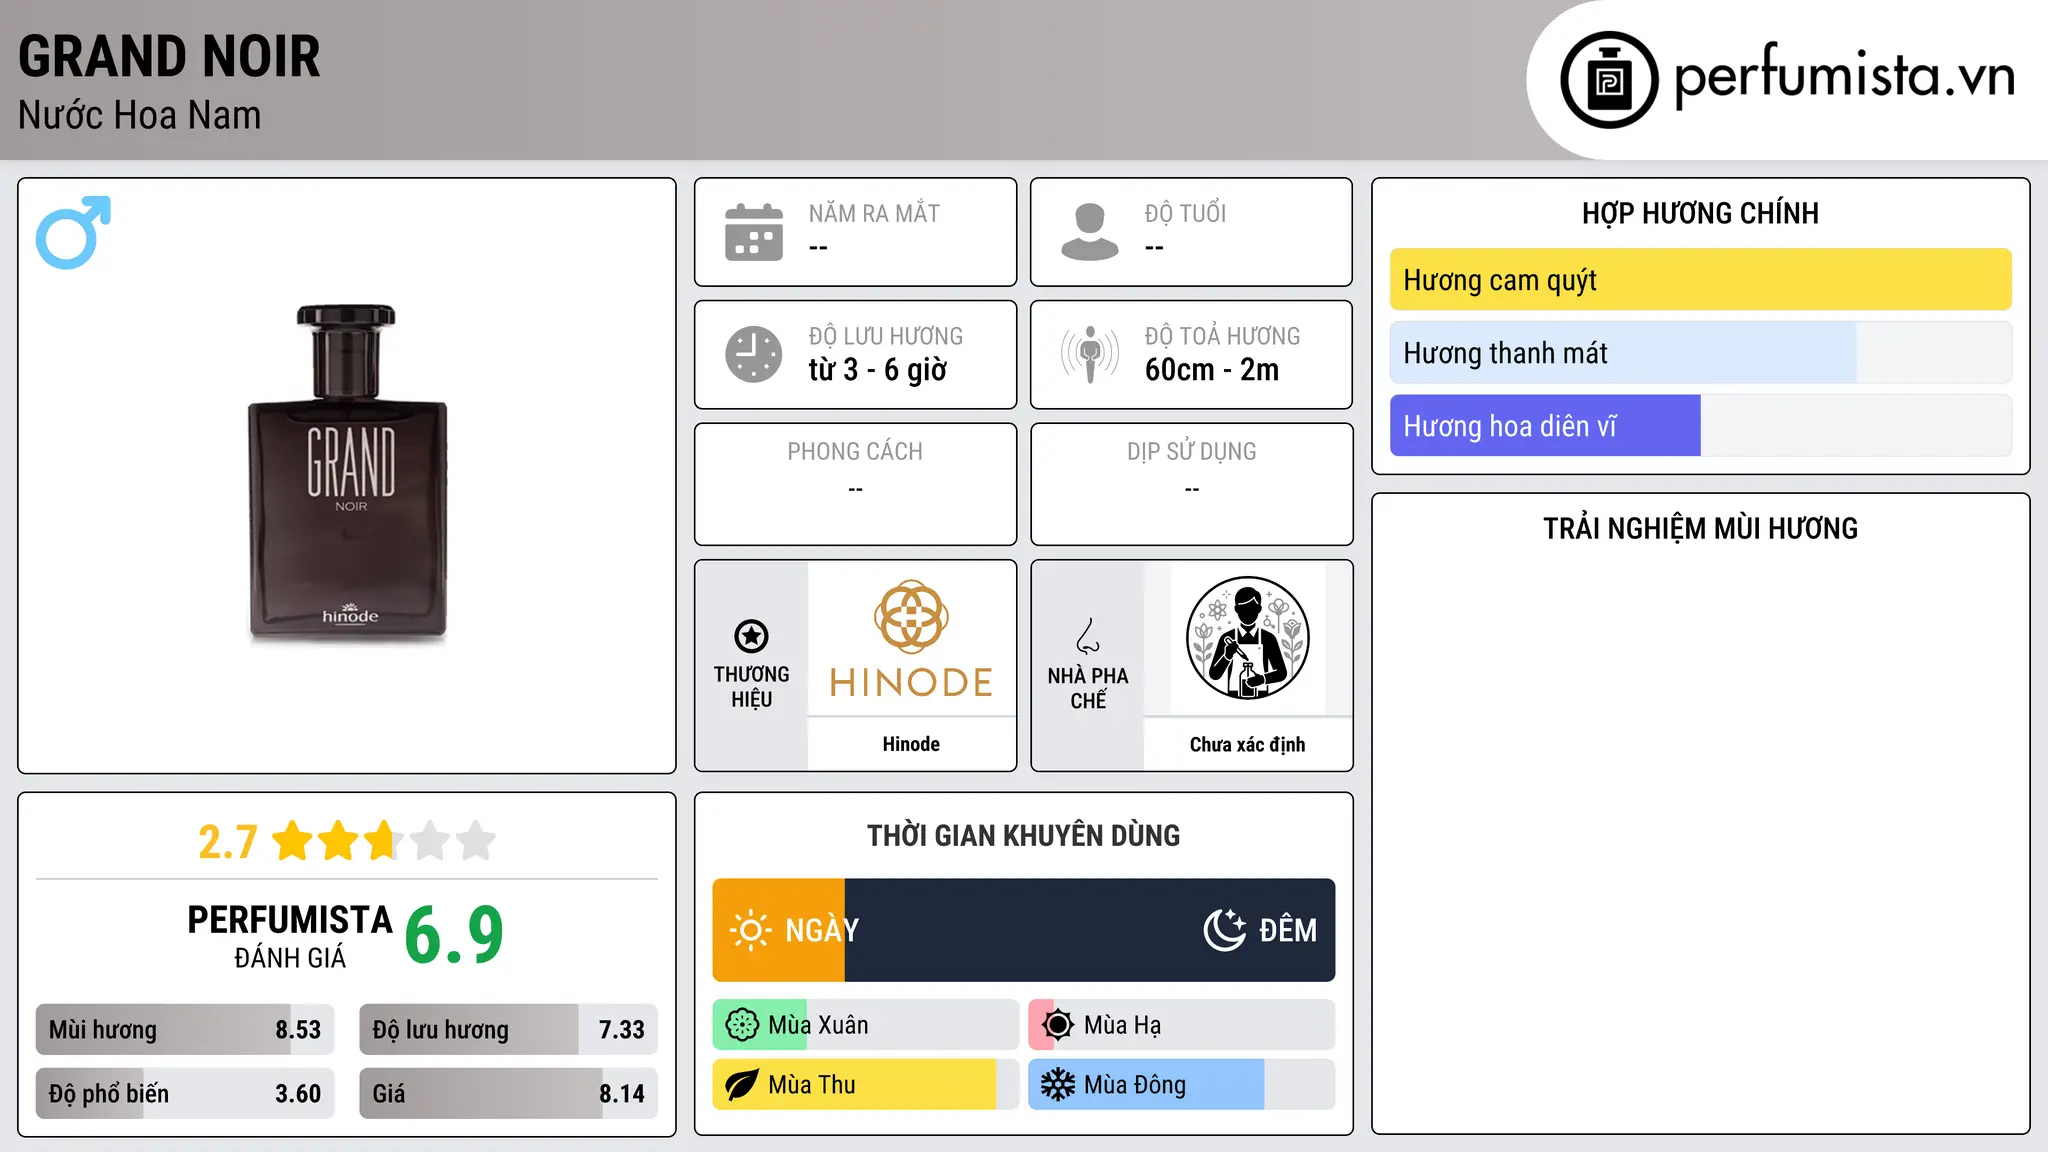This screenshot has width=2048, height=1152.
Task: Click the Mùa Thu season bar
Action: point(866,1085)
